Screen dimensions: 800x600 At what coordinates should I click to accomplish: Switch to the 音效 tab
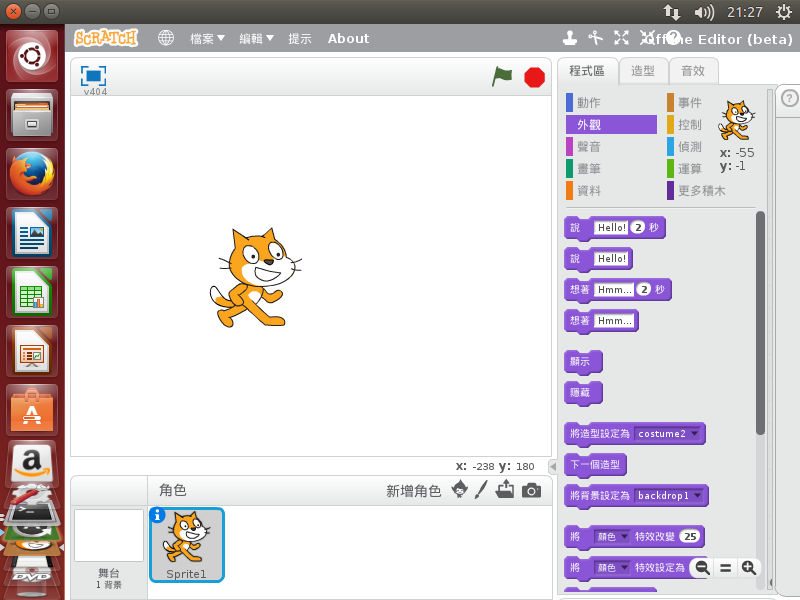(x=693, y=71)
